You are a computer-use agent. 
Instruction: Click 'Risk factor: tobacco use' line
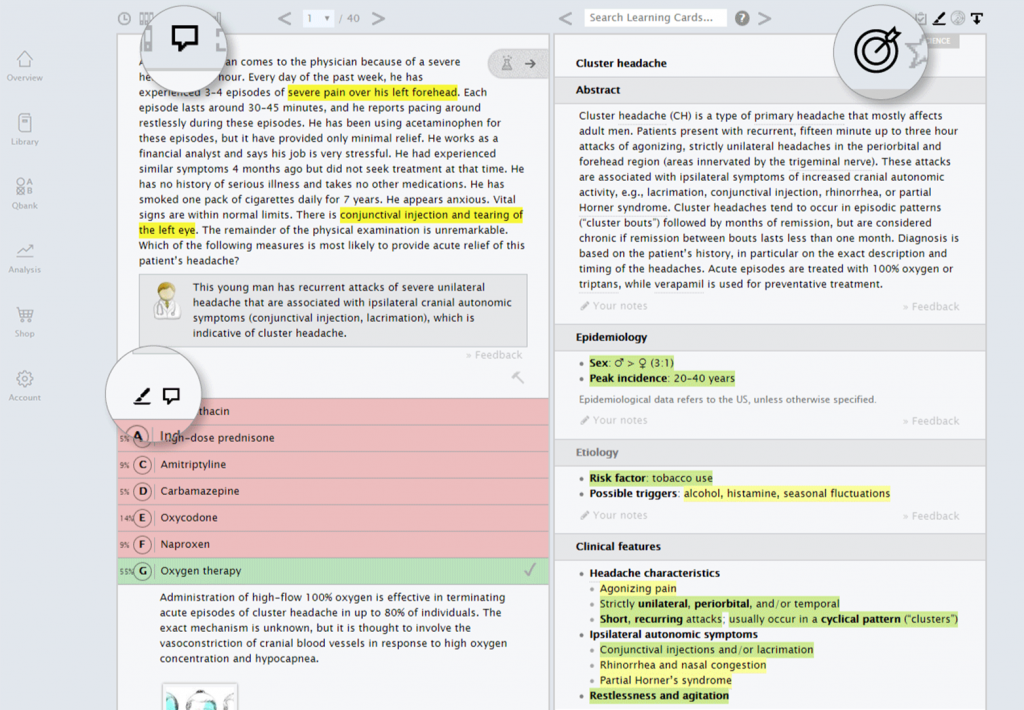(651, 477)
